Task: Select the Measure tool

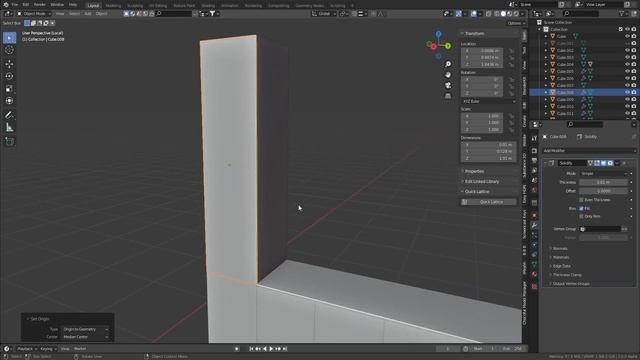Action: [x=9, y=127]
